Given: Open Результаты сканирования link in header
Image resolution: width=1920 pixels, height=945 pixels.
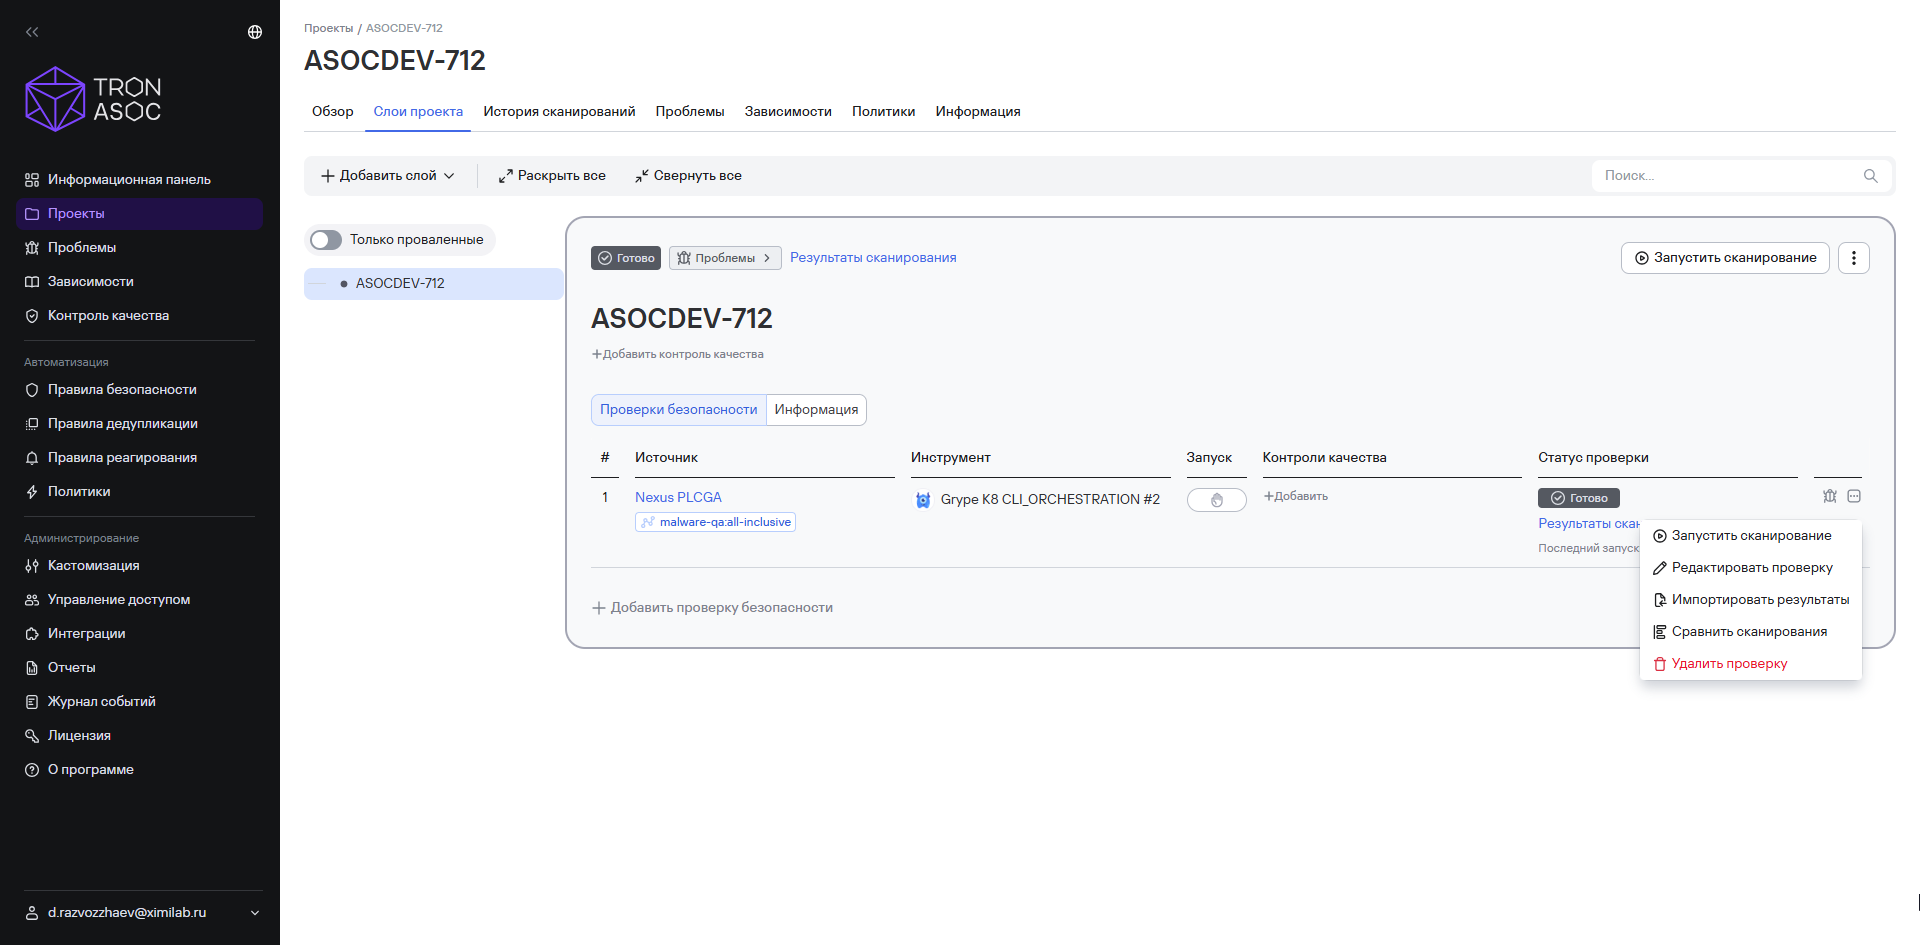Looking at the screenshot, I should [x=873, y=257].
